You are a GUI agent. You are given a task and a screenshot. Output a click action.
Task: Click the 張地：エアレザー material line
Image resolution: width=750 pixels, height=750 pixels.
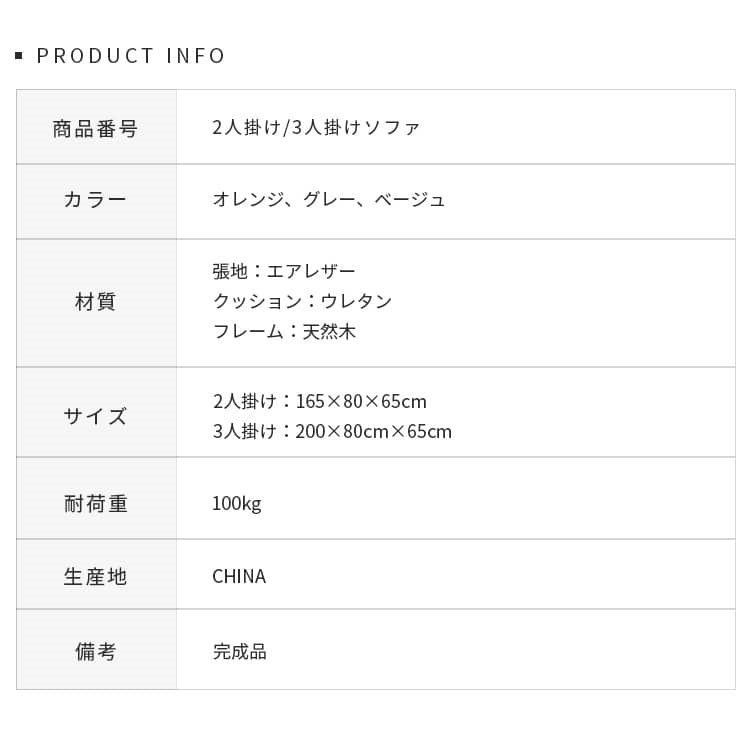(284, 271)
